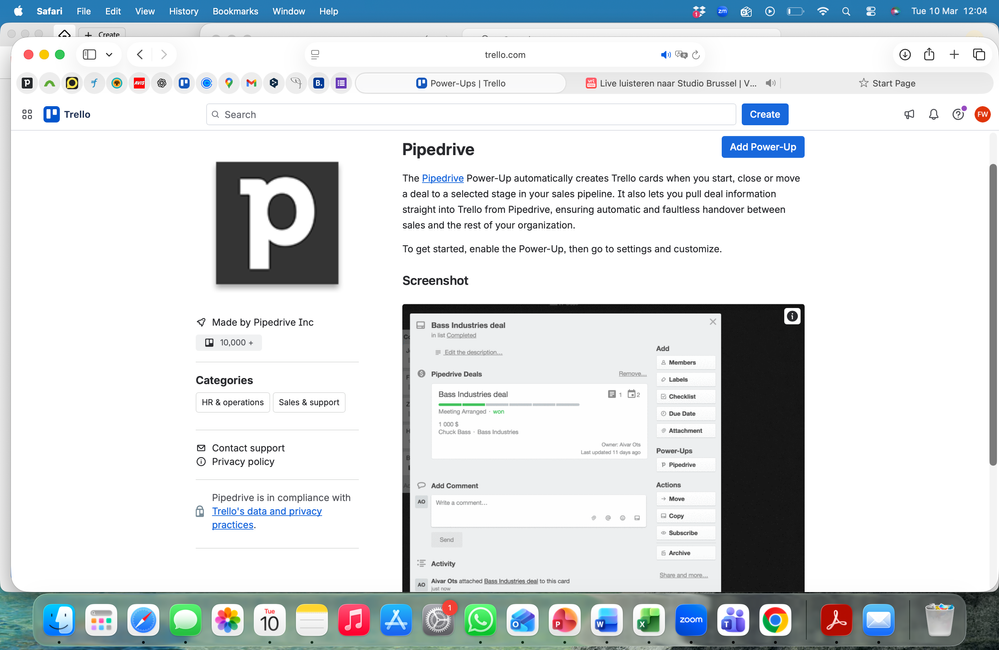The image size is (999, 650).
Task: Go back with Safari's back arrow
Action: (140, 55)
